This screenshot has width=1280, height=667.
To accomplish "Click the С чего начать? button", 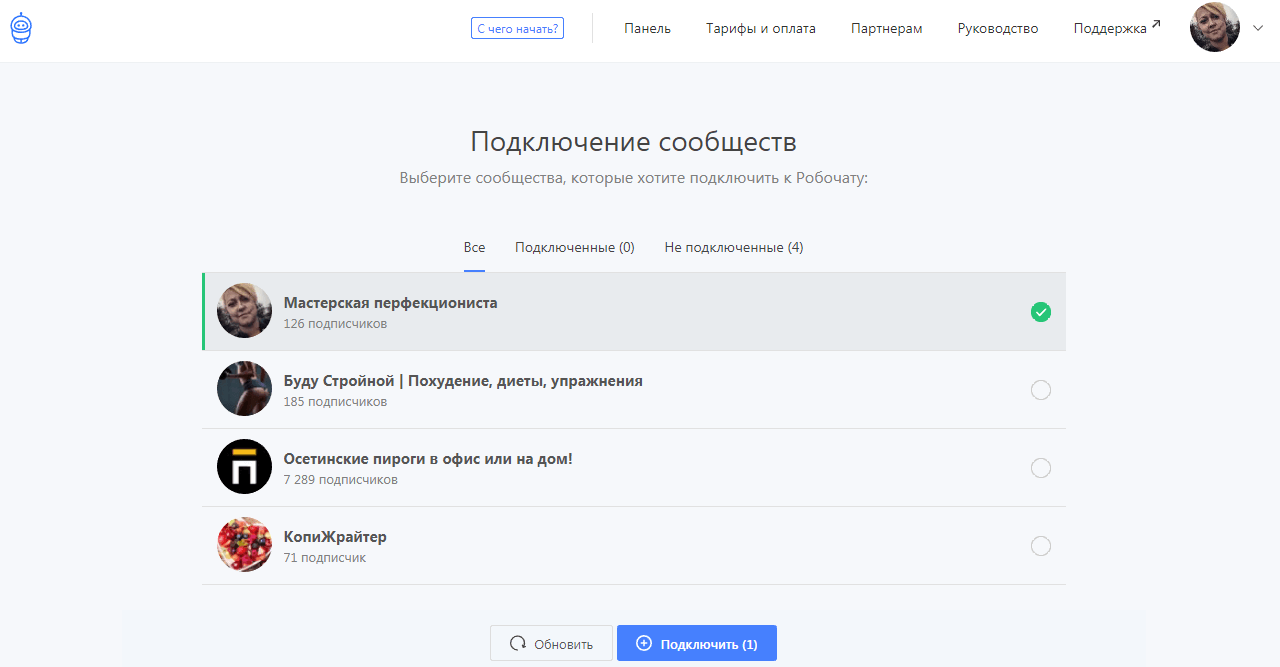I will click(516, 28).
